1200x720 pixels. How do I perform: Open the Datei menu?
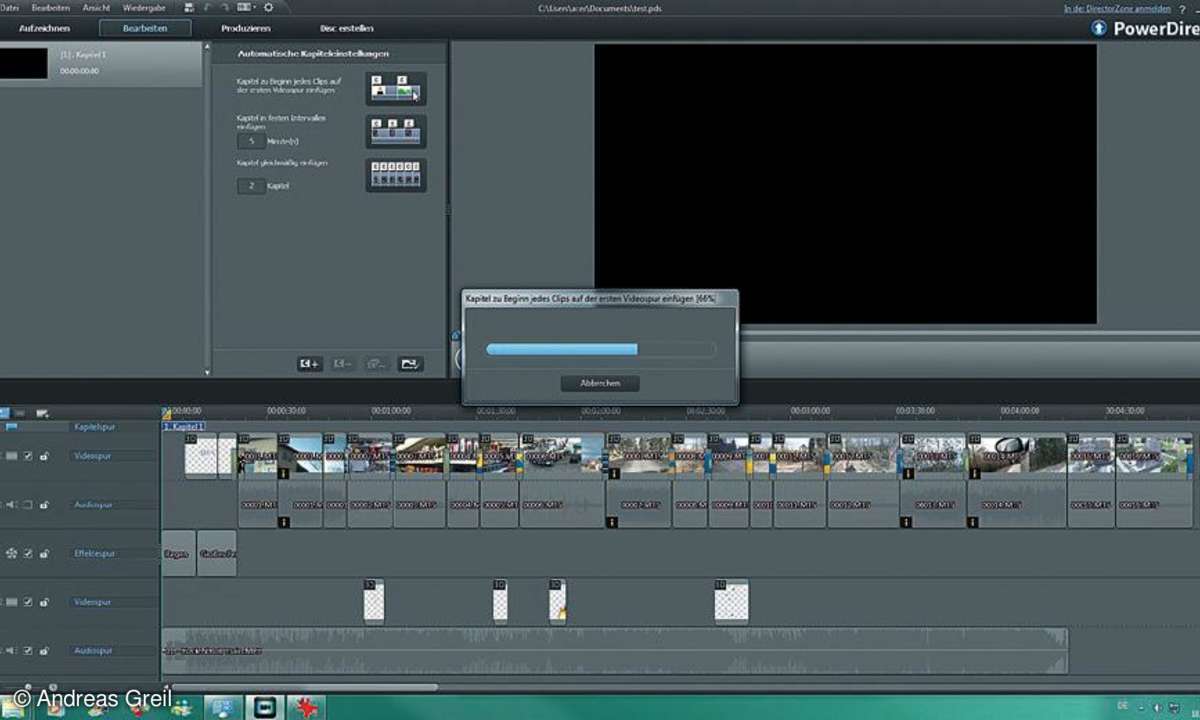click(x=9, y=7)
